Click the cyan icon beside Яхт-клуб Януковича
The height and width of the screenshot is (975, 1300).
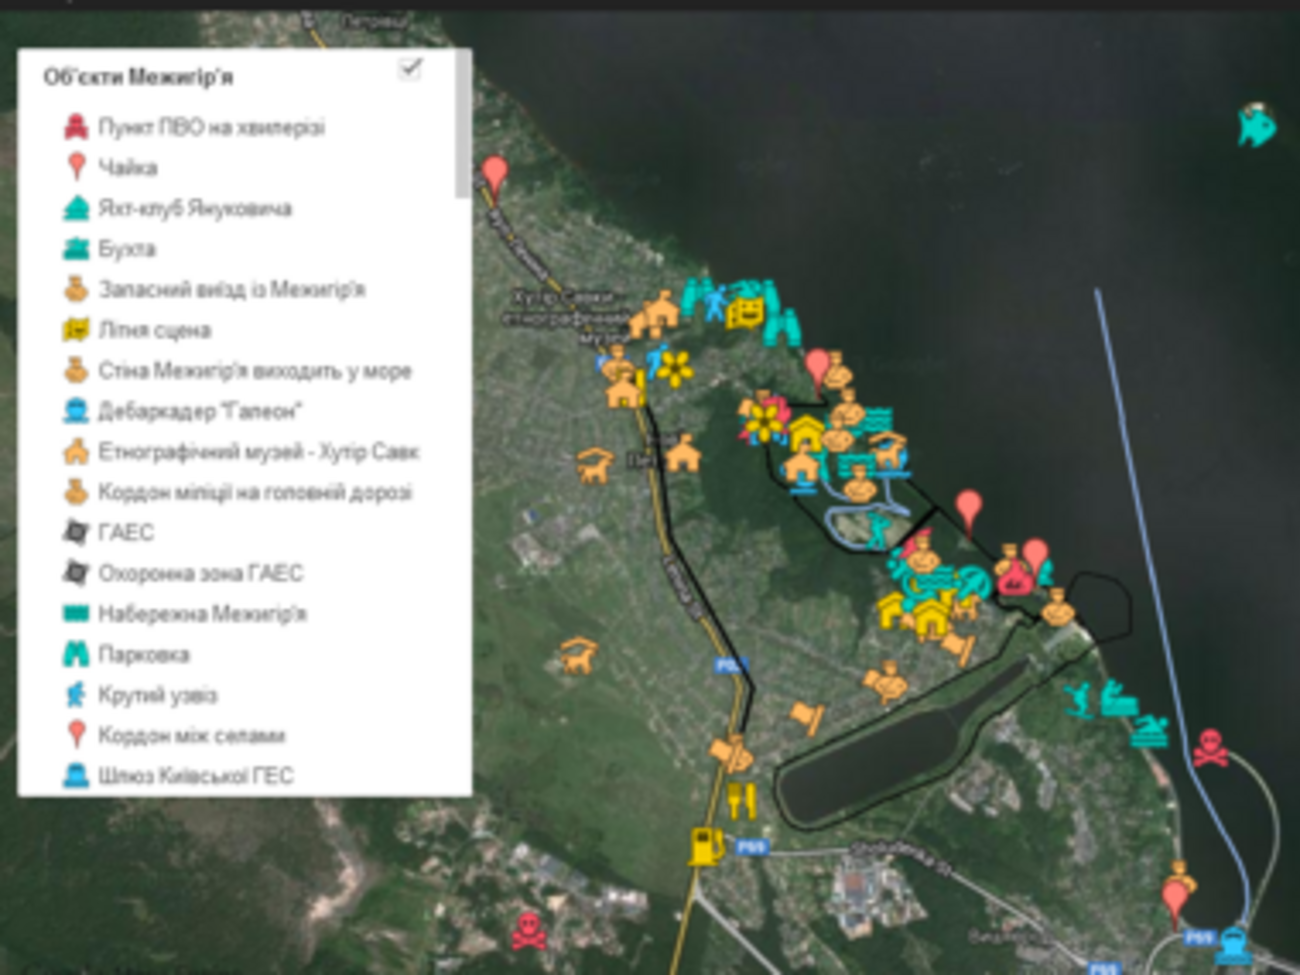pyautogui.click(x=76, y=208)
